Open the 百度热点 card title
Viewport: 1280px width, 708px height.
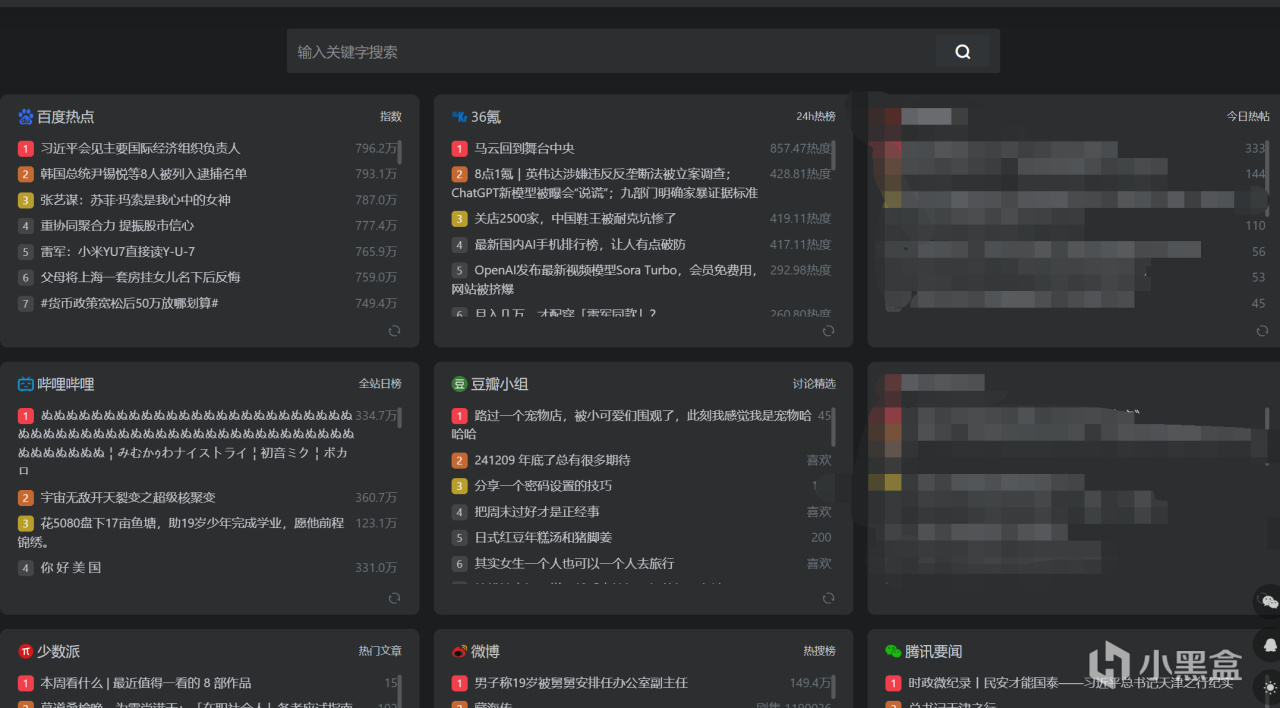[66, 117]
